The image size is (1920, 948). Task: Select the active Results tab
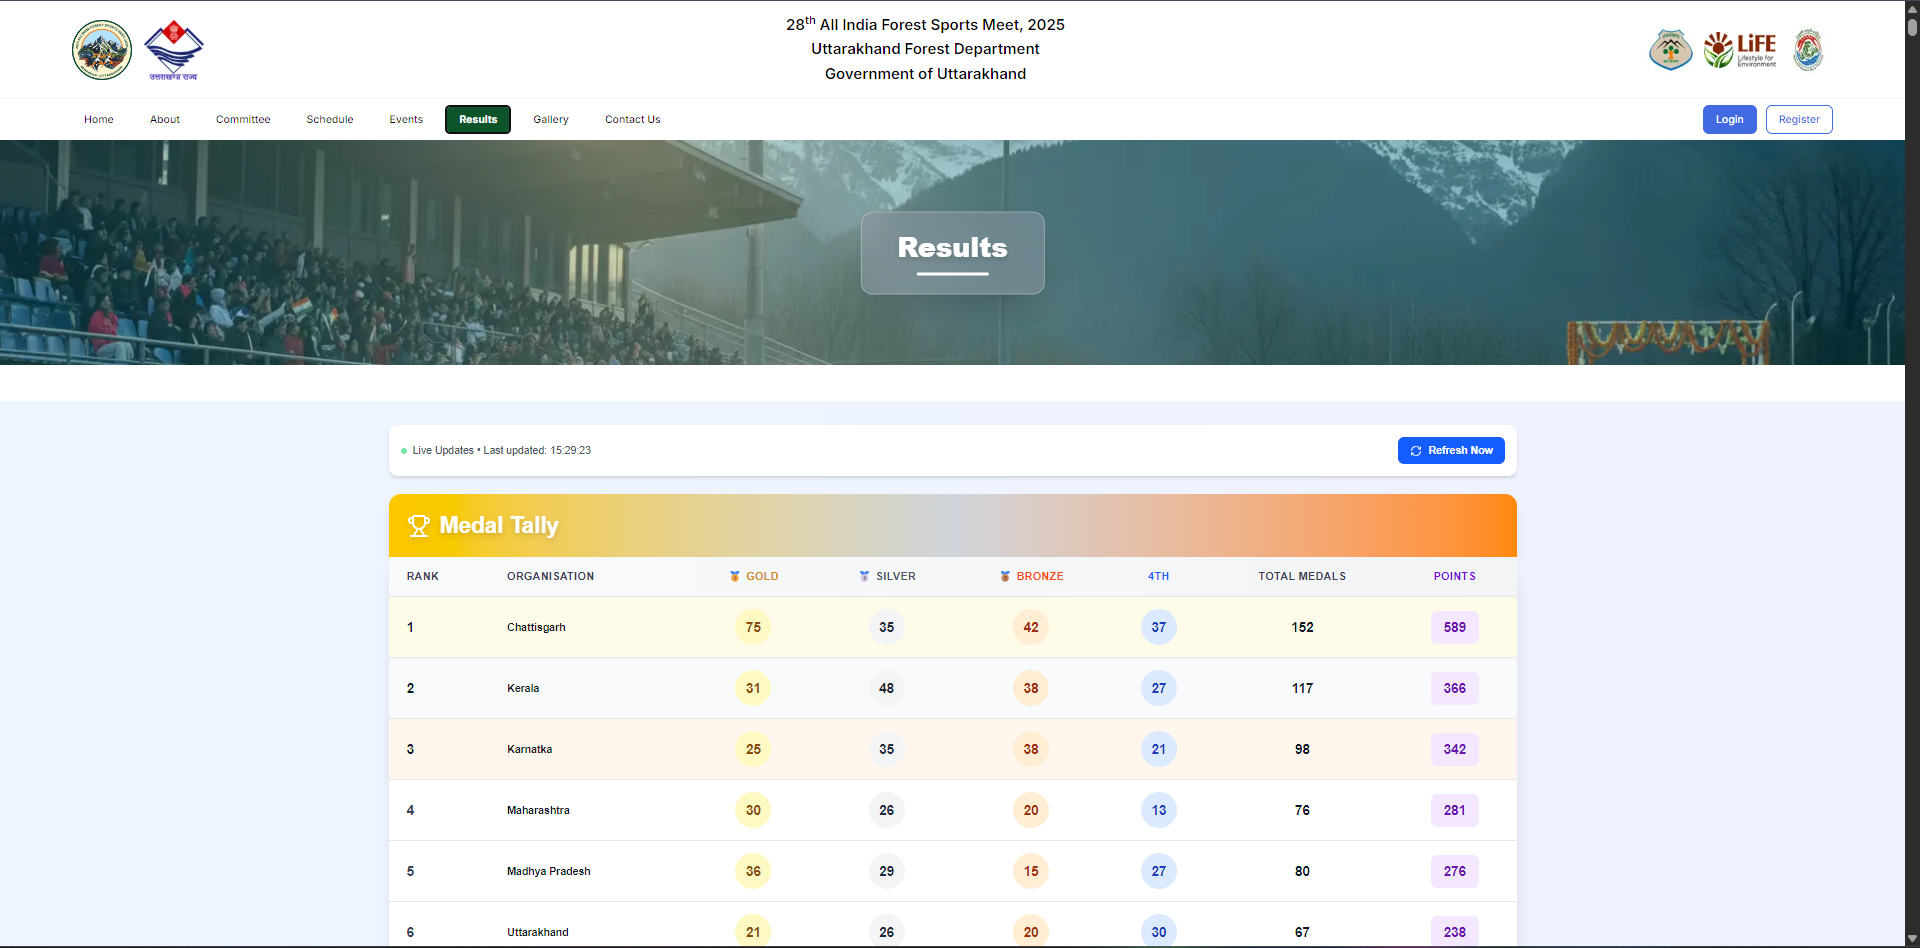click(x=478, y=119)
